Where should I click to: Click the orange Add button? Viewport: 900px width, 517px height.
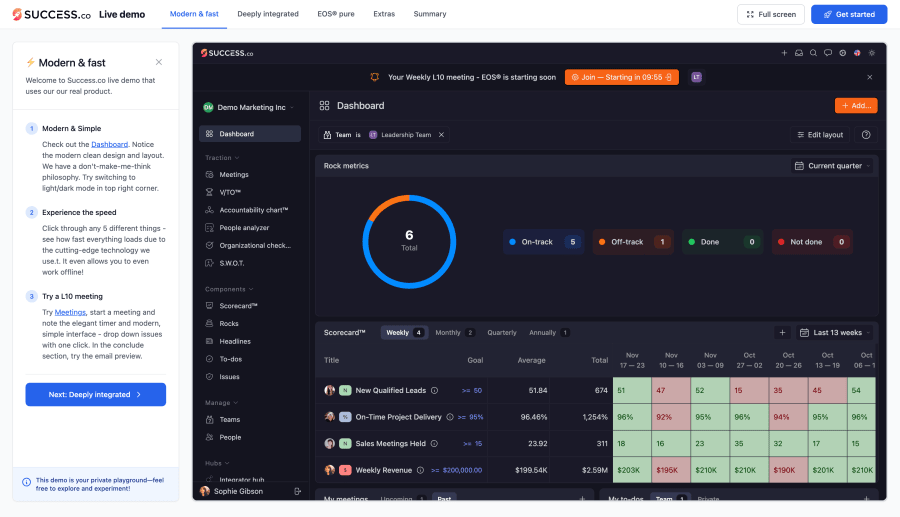pyautogui.click(x=856, y=106)
